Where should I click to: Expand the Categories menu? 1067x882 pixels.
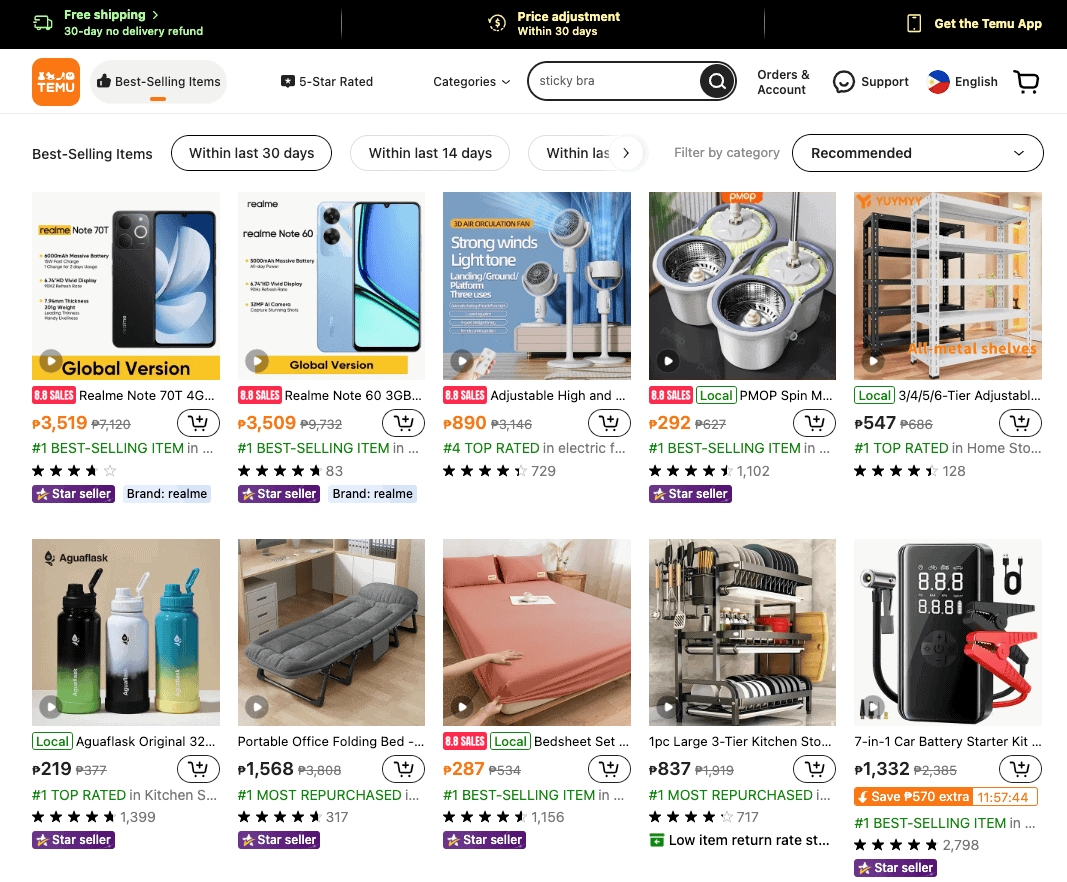pos(471,81)
